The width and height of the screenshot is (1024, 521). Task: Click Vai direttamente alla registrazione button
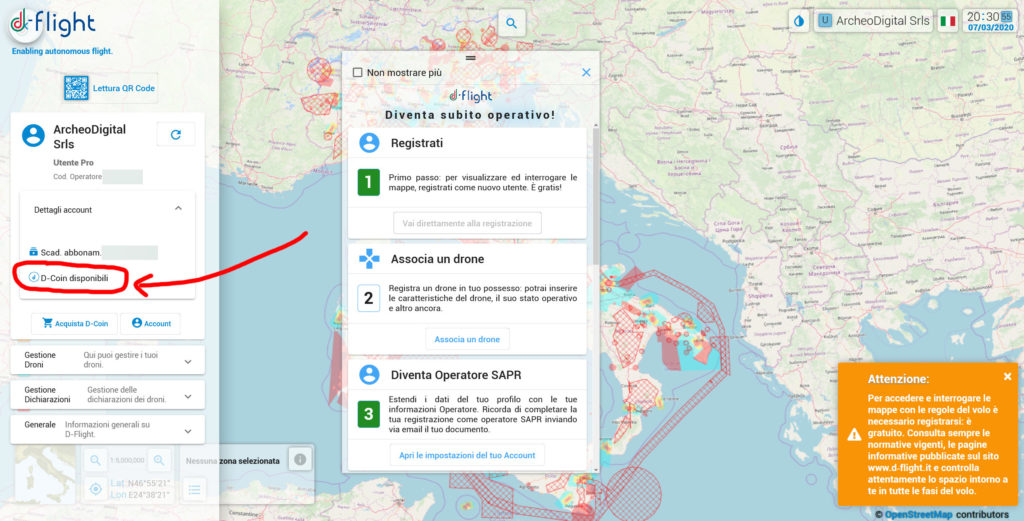[467, 223]
